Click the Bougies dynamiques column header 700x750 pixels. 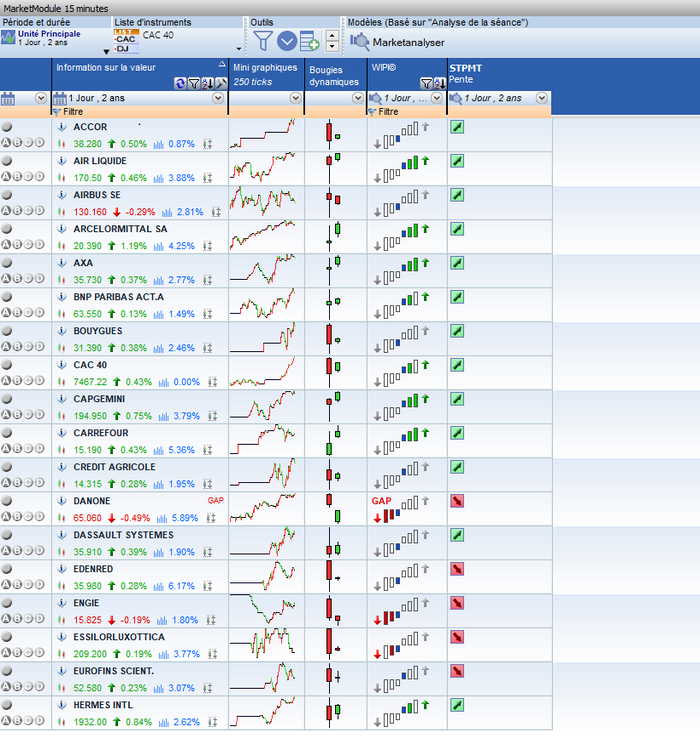(335, 74)
